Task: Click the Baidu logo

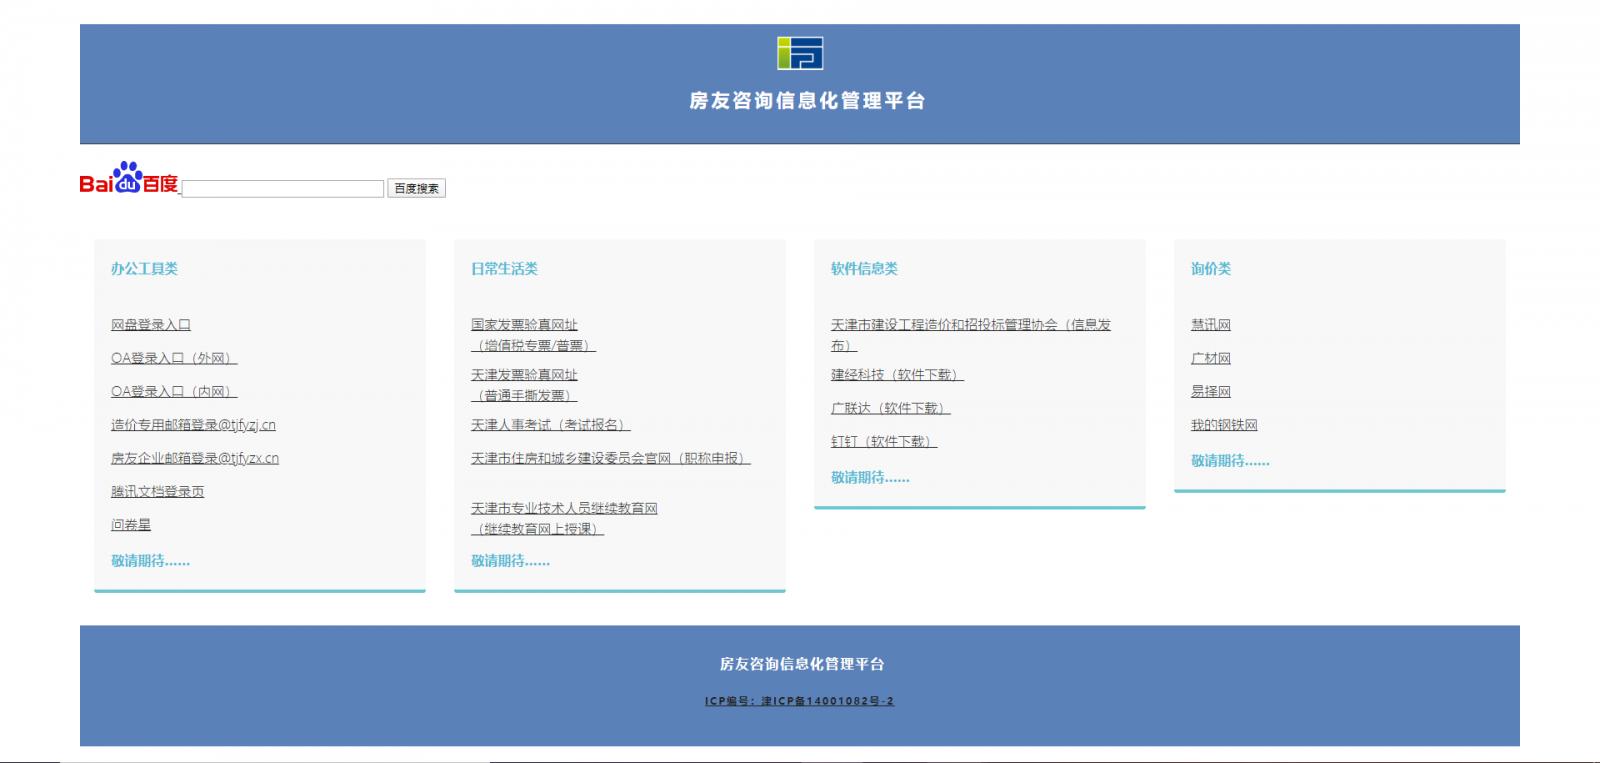Action: click(x=128, y=179)
